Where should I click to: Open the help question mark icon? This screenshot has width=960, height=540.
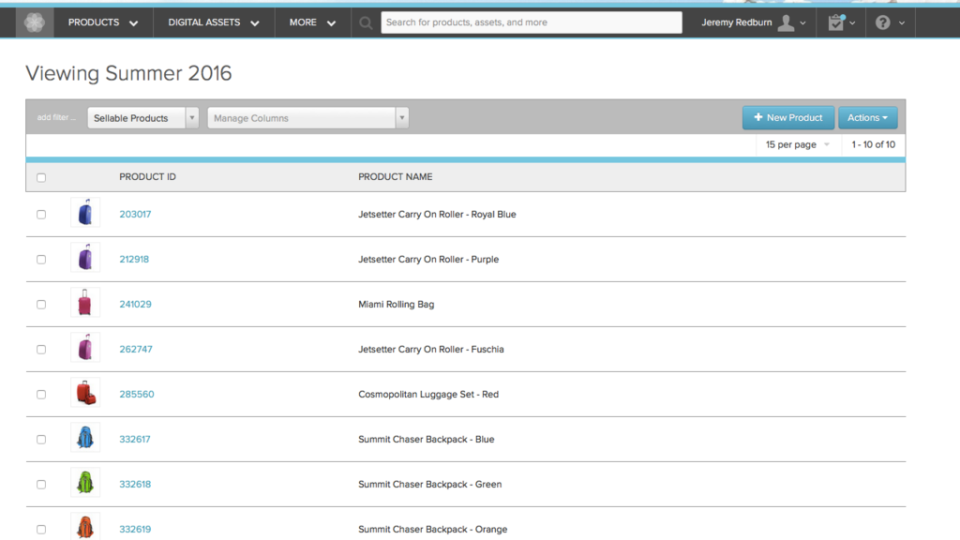point(882,22)
